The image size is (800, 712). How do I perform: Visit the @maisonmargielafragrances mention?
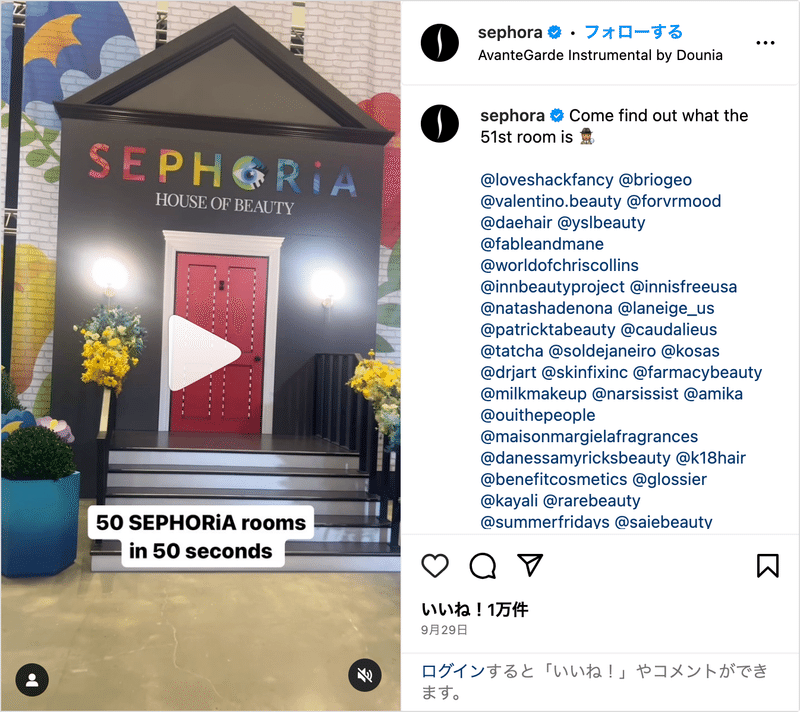click(589, 437)
